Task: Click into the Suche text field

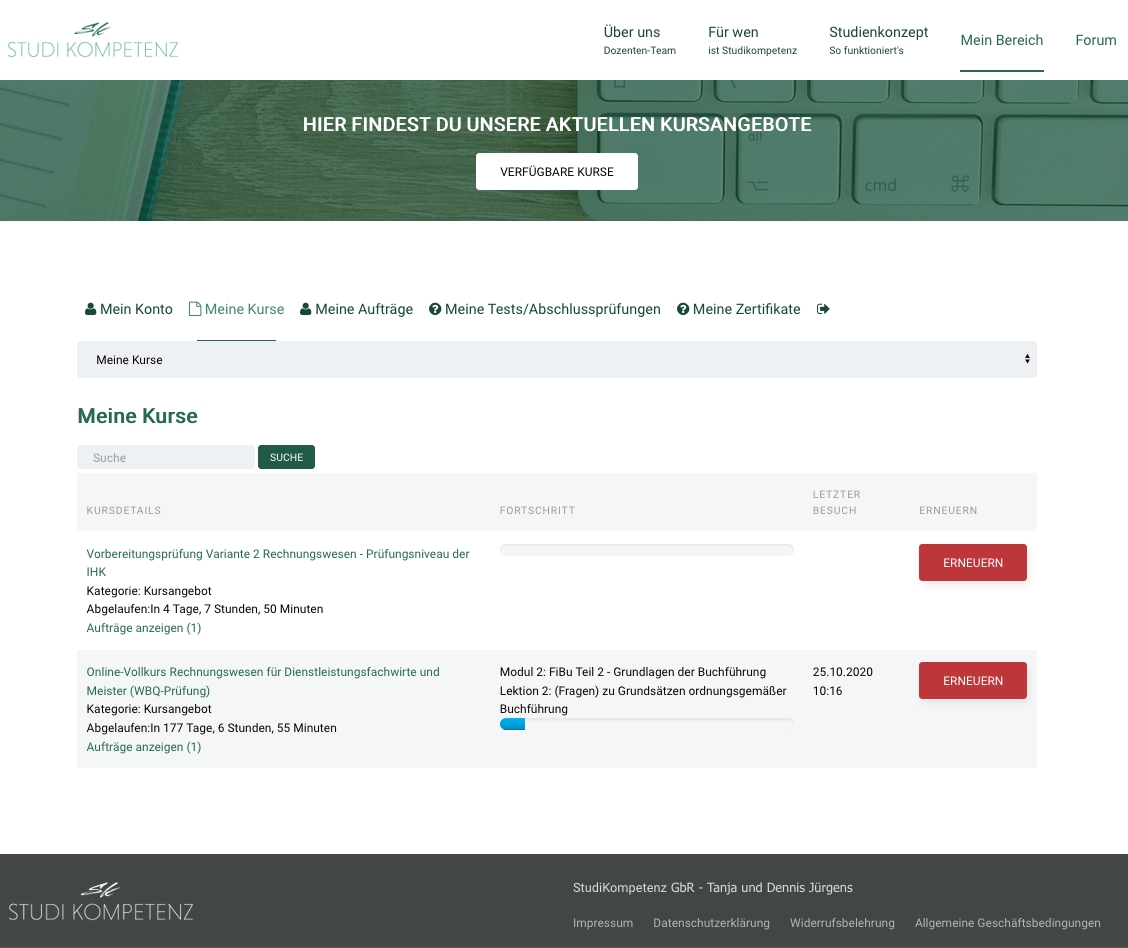Action: [166, 457]
